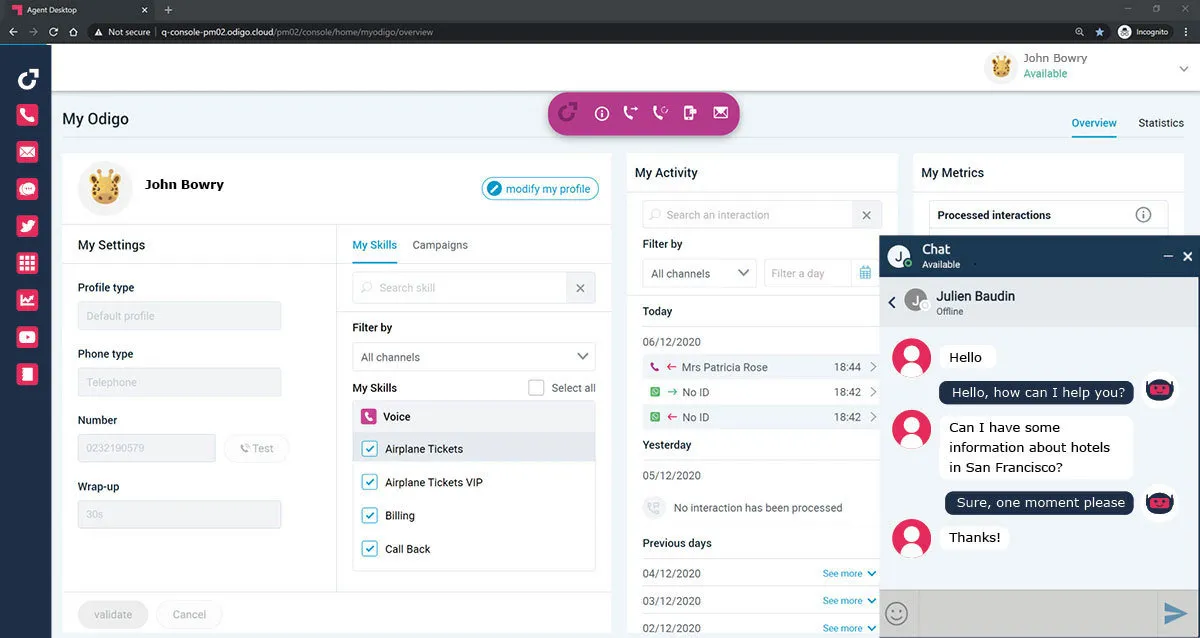1200x638 pixels.
Task: Start an outbound call from the floating toolbar
Action: (x=631, y=113)
